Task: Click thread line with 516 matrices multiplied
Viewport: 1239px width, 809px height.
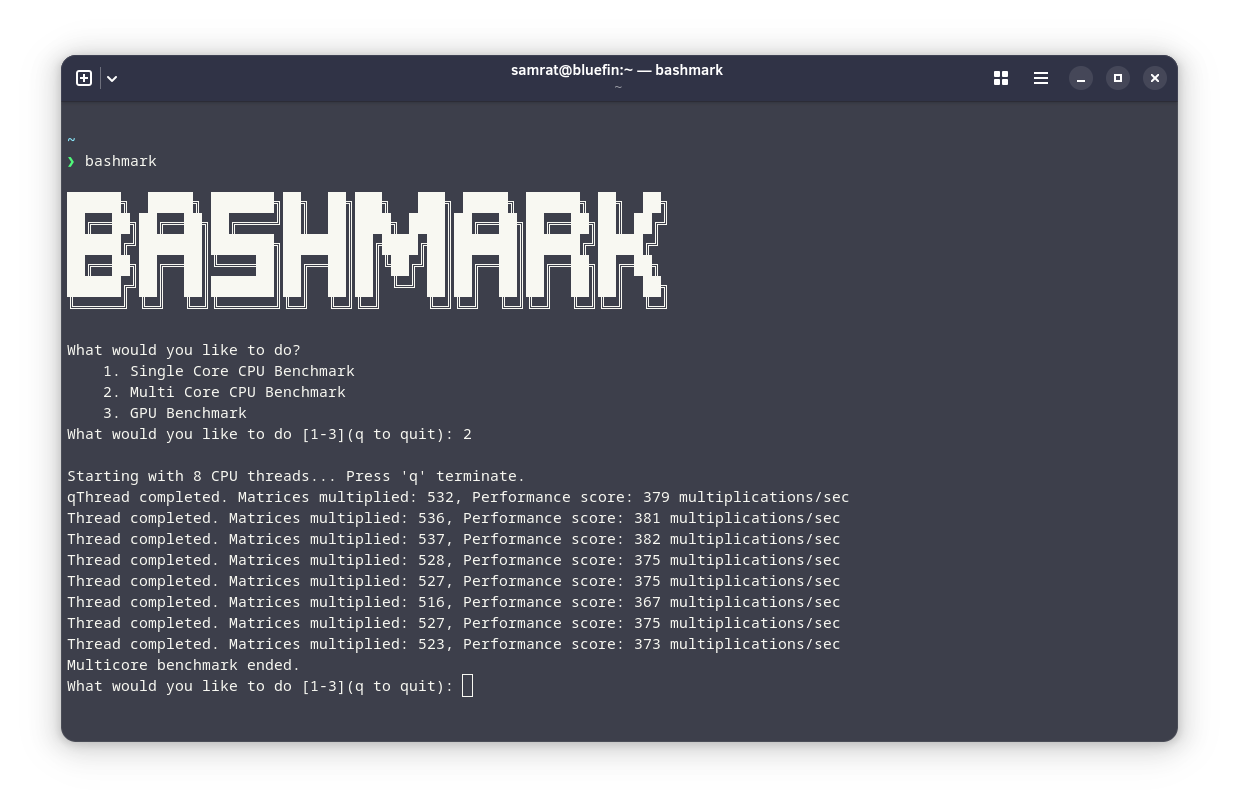Action: click(454, 602)
